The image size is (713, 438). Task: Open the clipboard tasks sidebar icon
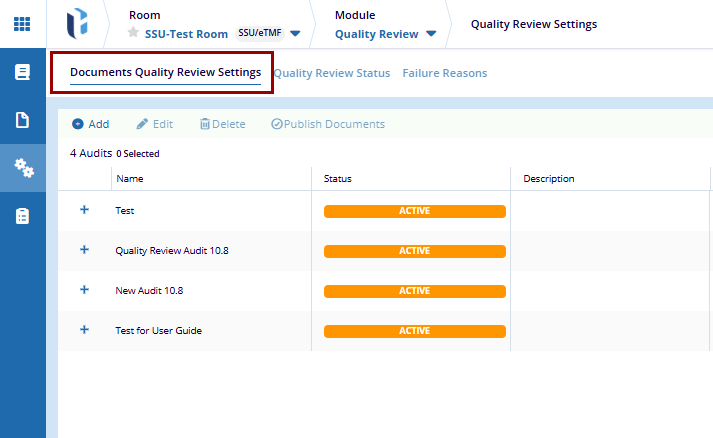click(x=22, y=216)
